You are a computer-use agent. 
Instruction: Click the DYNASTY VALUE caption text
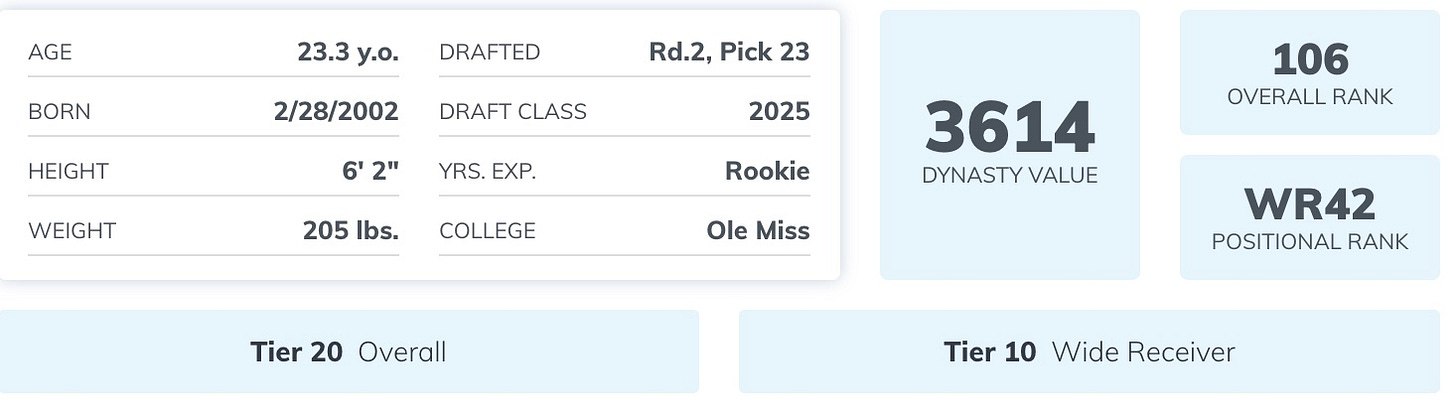click(1009, 176)
